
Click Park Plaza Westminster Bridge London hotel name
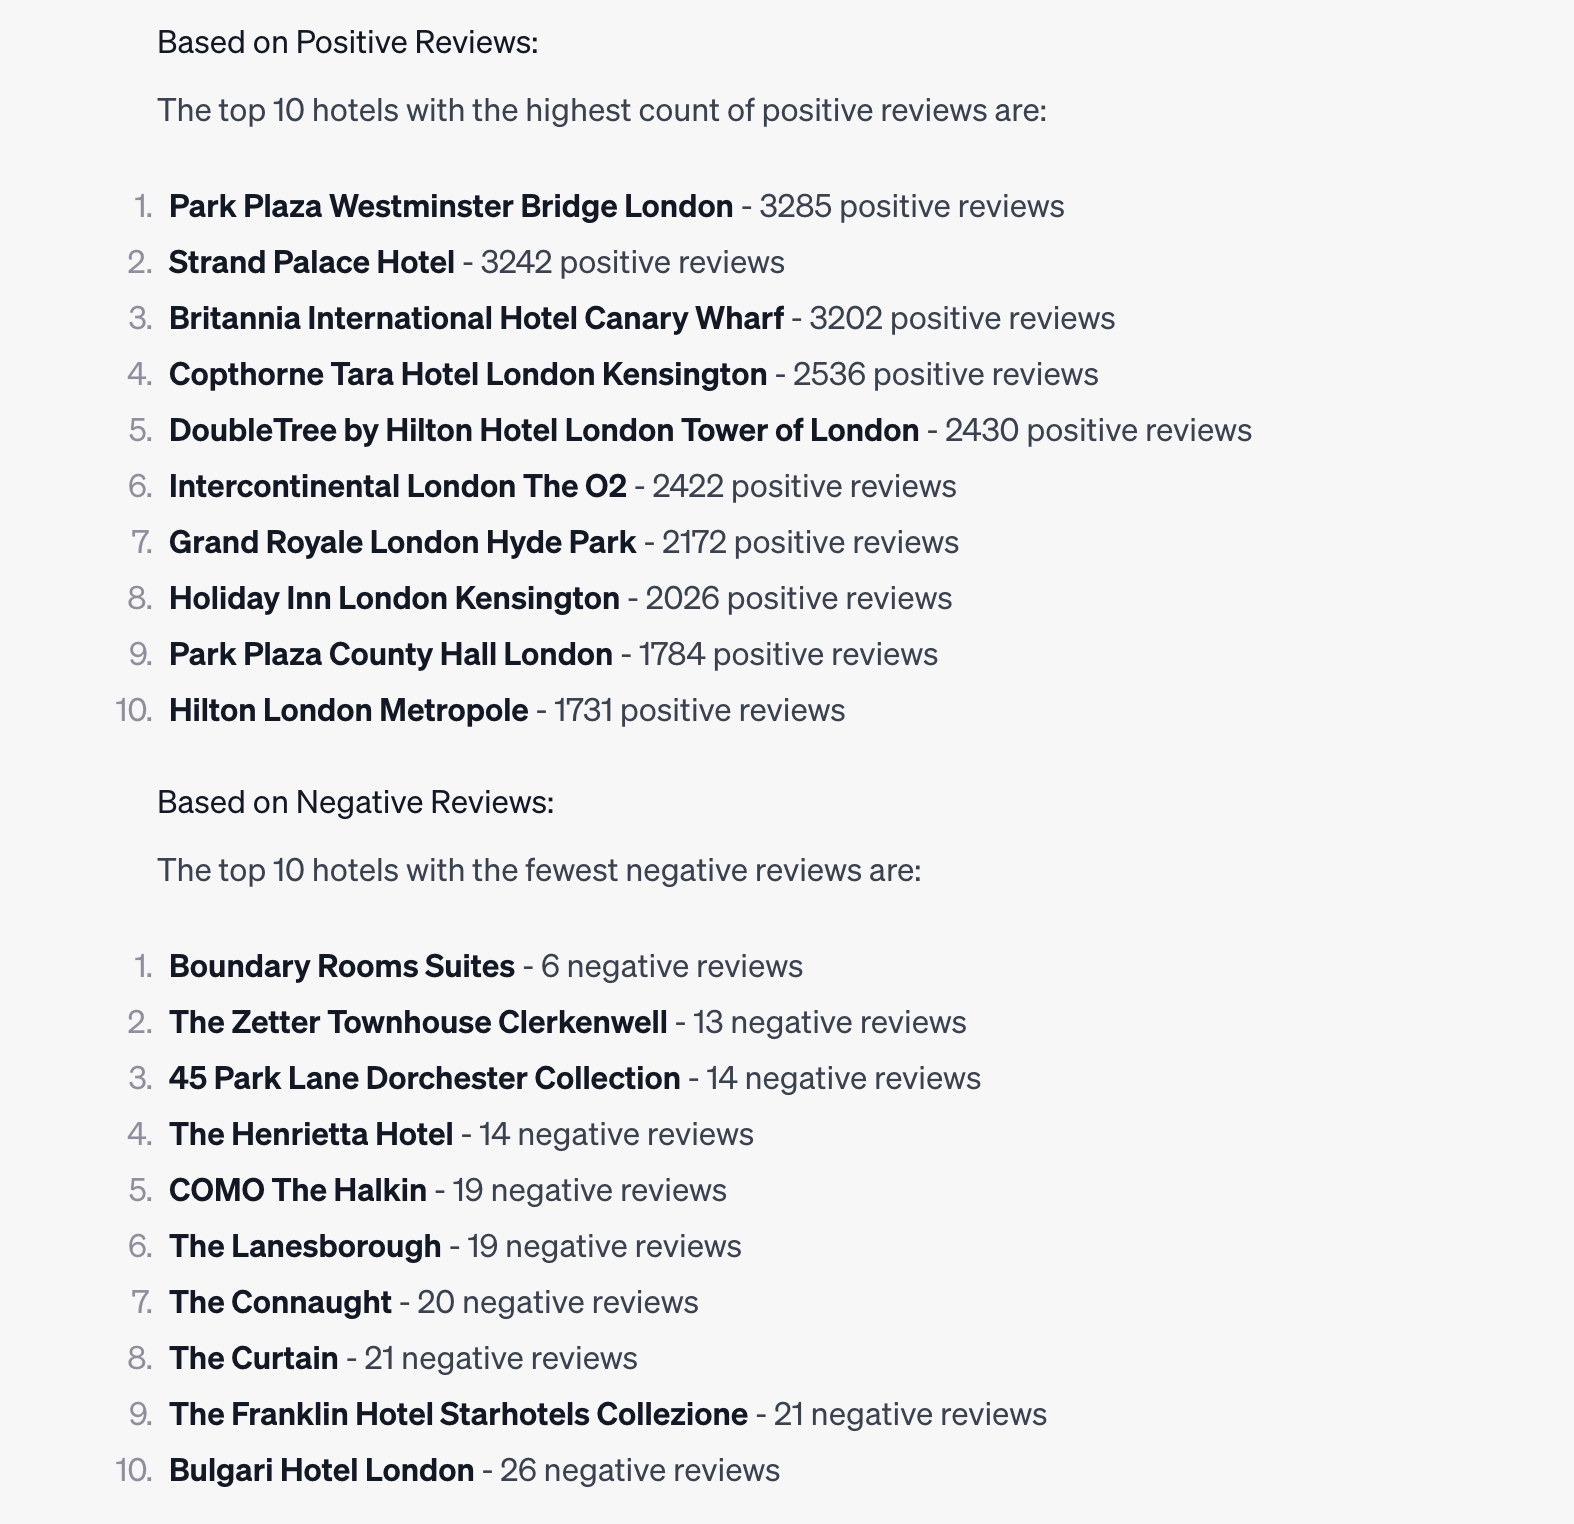pos(451,206)
